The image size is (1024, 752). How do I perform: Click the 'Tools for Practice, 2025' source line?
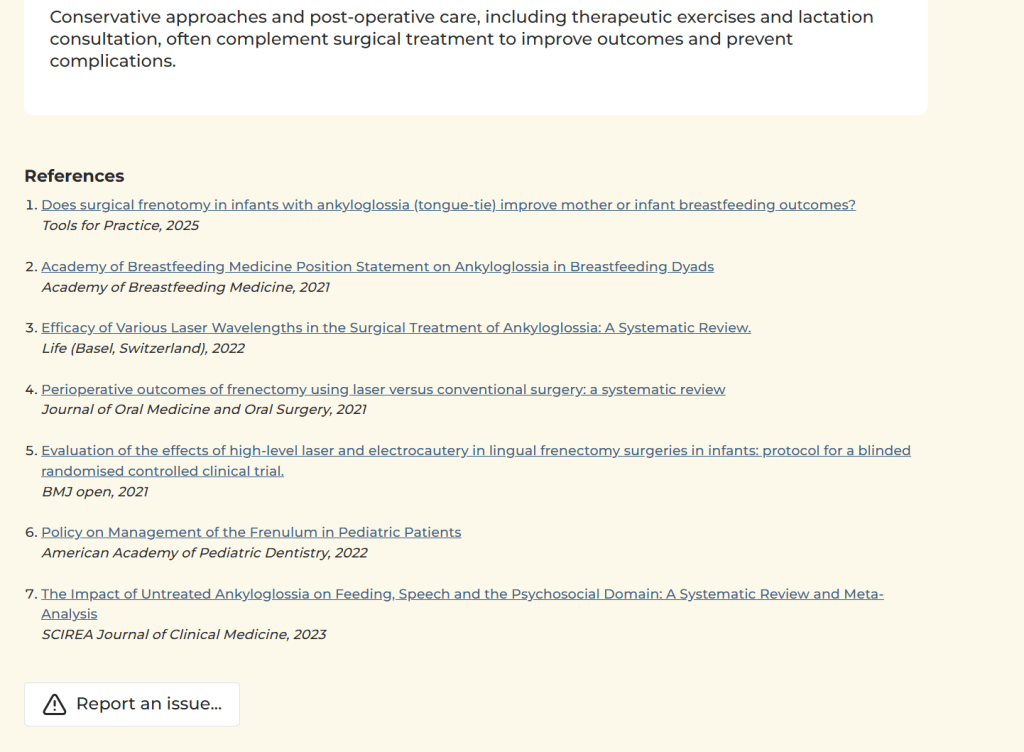pos(120,226)
